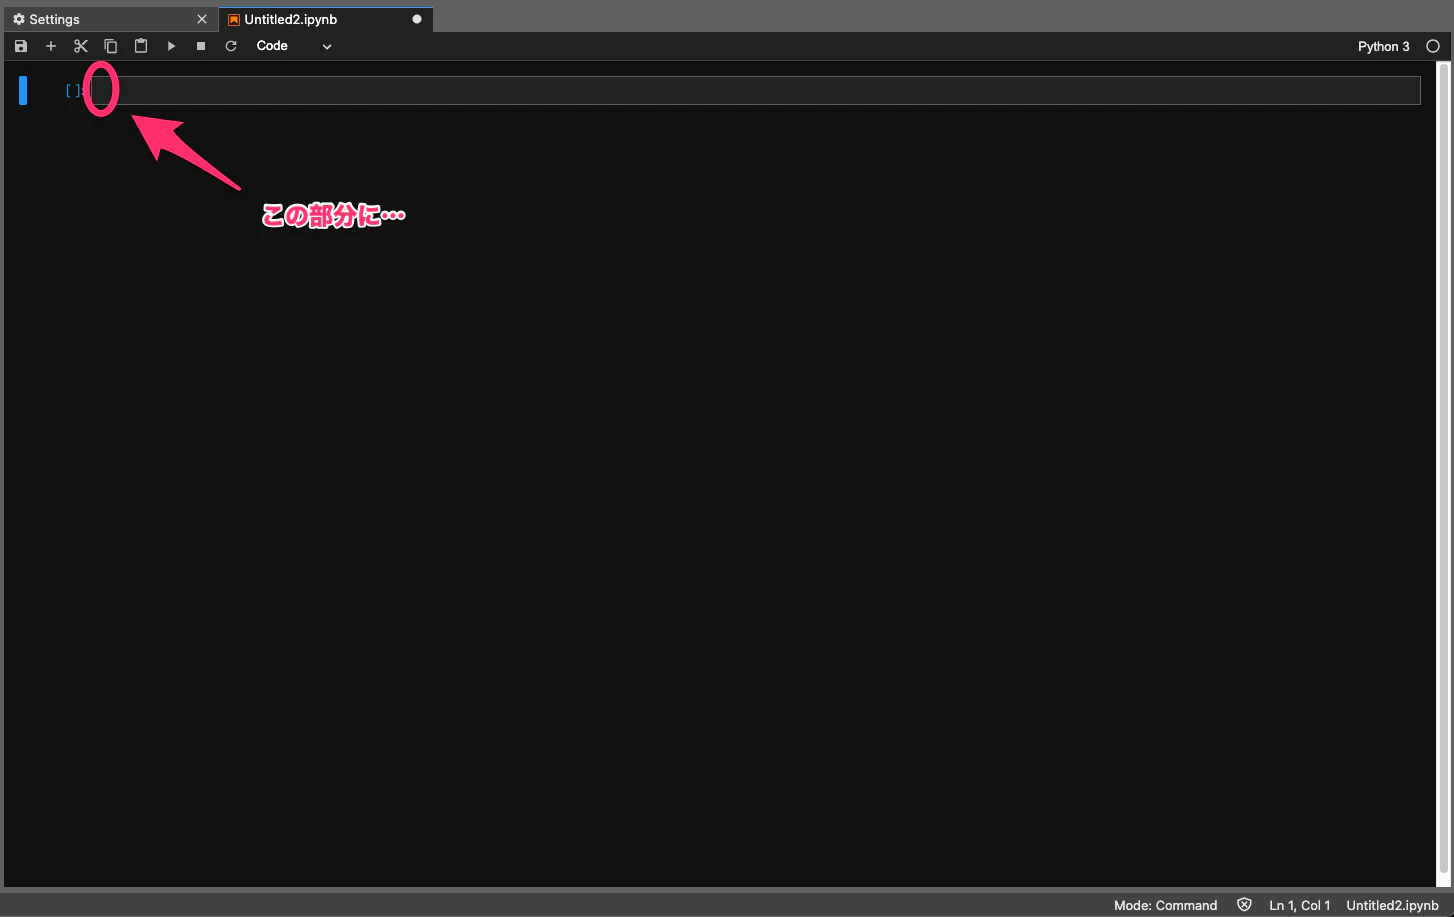Viewport: 1454px width, 917px height.
Task: Cut the selected cell with scissors icon
Action: pos(81,46)
